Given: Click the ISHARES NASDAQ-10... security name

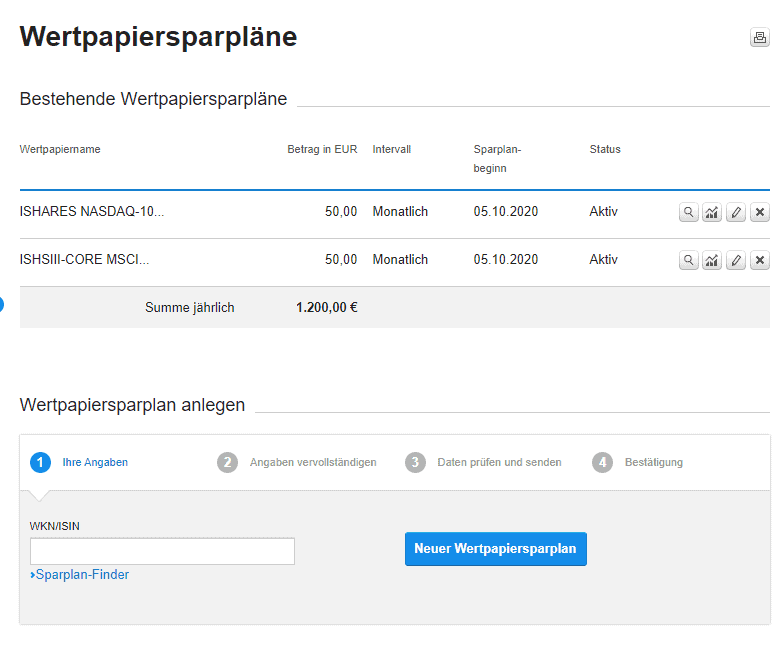Looking at the screenshot, I should pos(92,212).
